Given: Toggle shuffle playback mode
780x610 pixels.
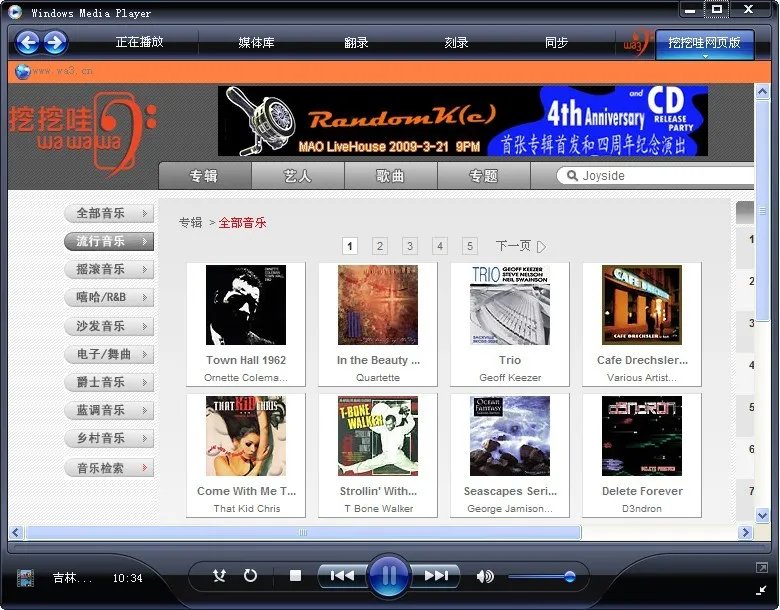Looking at the screenshot, I should click(219, 576).
